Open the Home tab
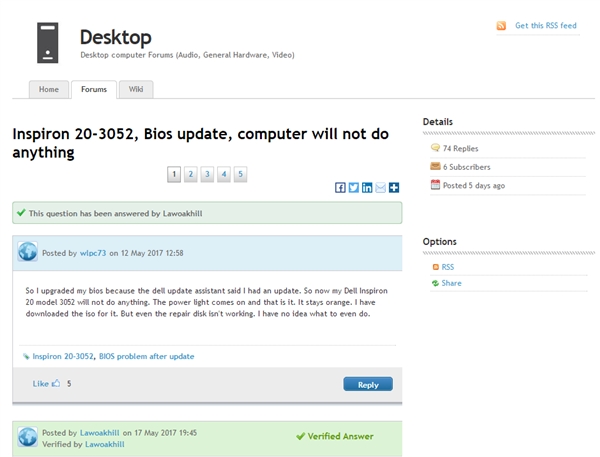The image size is (600, 457). [48, 90]
